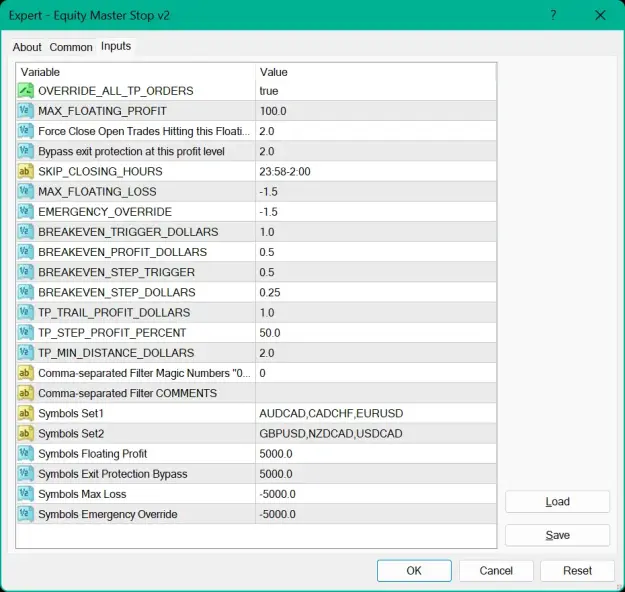The image size is (625, 592).
Task: Click the Symbols Max Loss icon
Action: (x=26, y=494)
